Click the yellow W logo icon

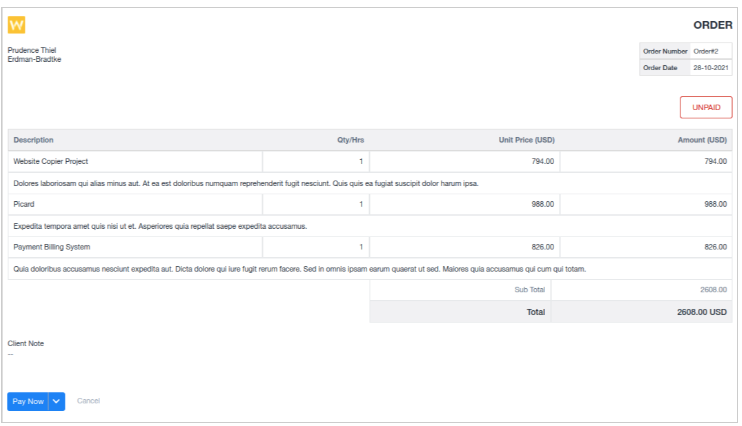click(x=17, y=25)
